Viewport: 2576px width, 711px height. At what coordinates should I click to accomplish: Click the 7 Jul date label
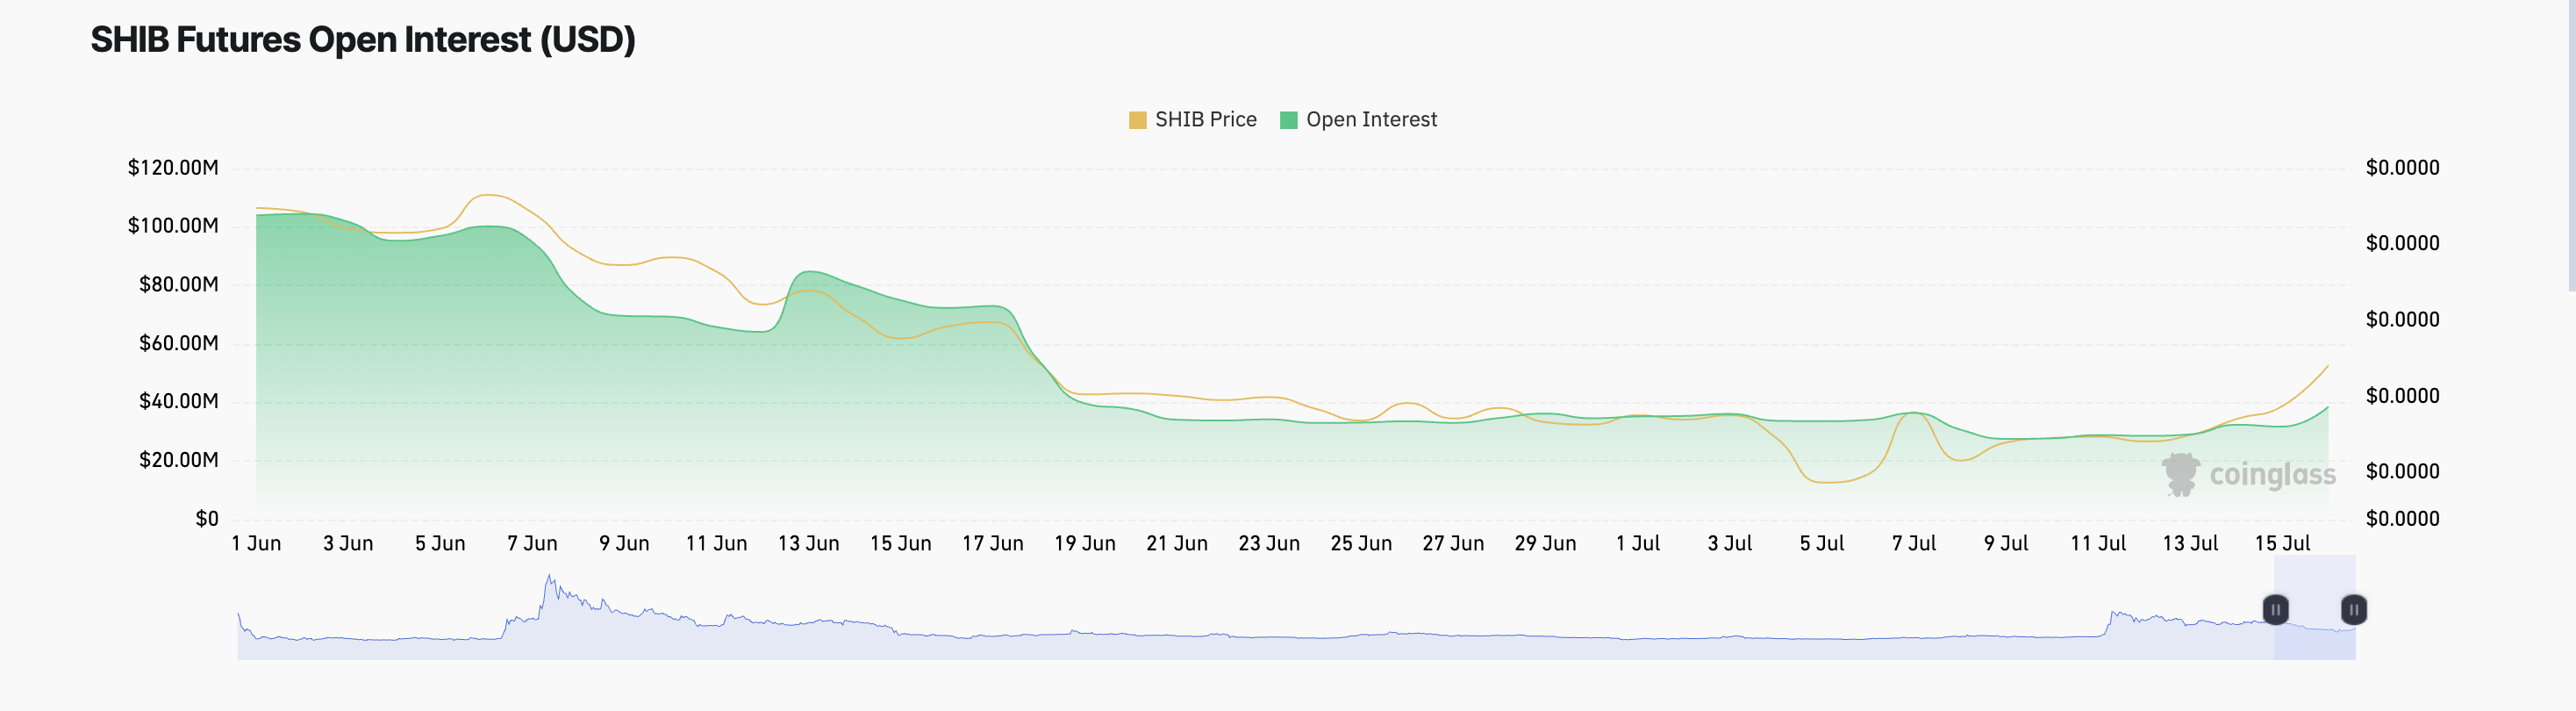pyautogui.click(x=1914, y=544)
